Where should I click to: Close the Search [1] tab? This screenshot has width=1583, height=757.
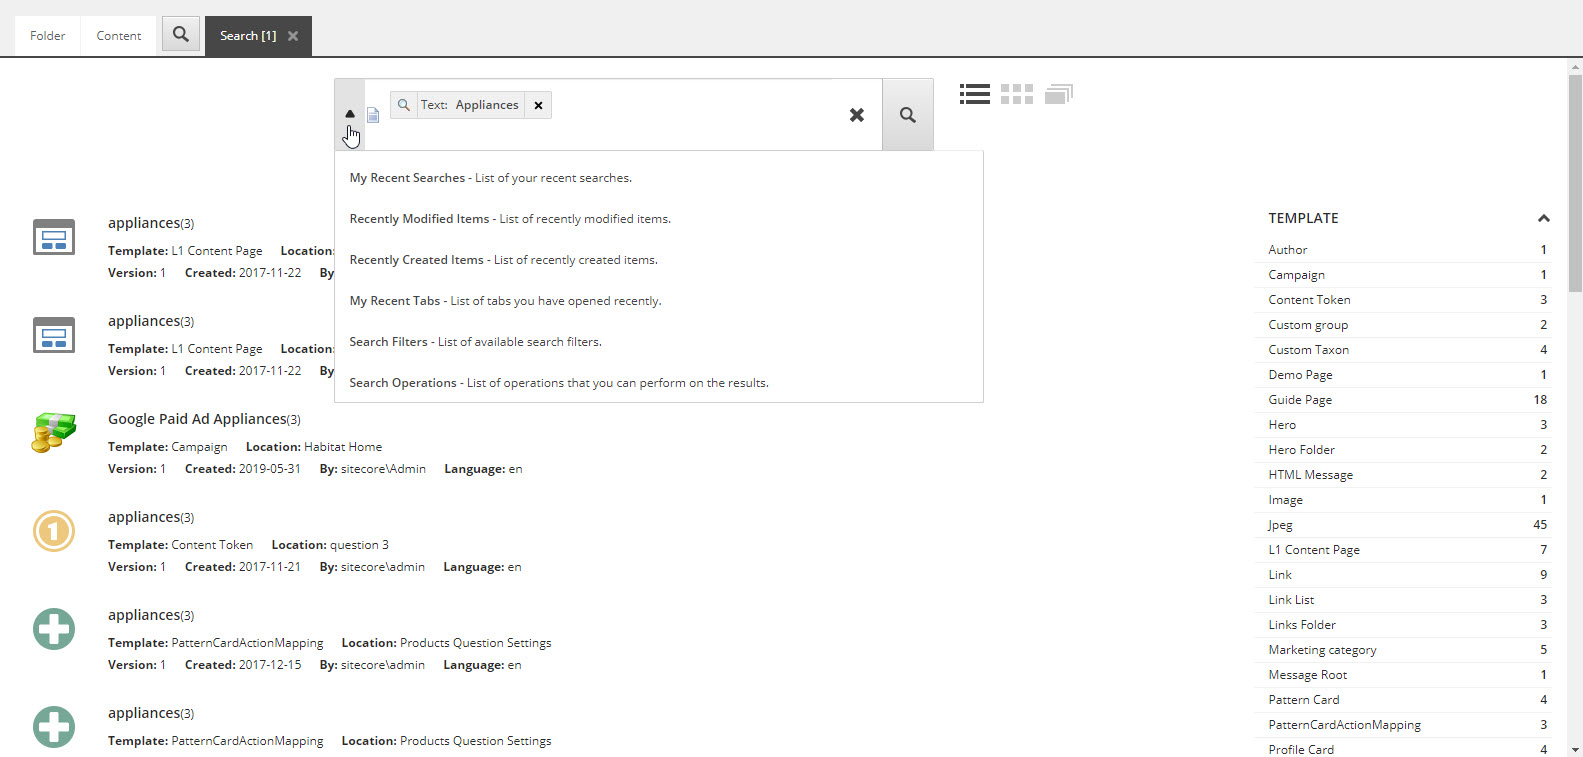293,36
